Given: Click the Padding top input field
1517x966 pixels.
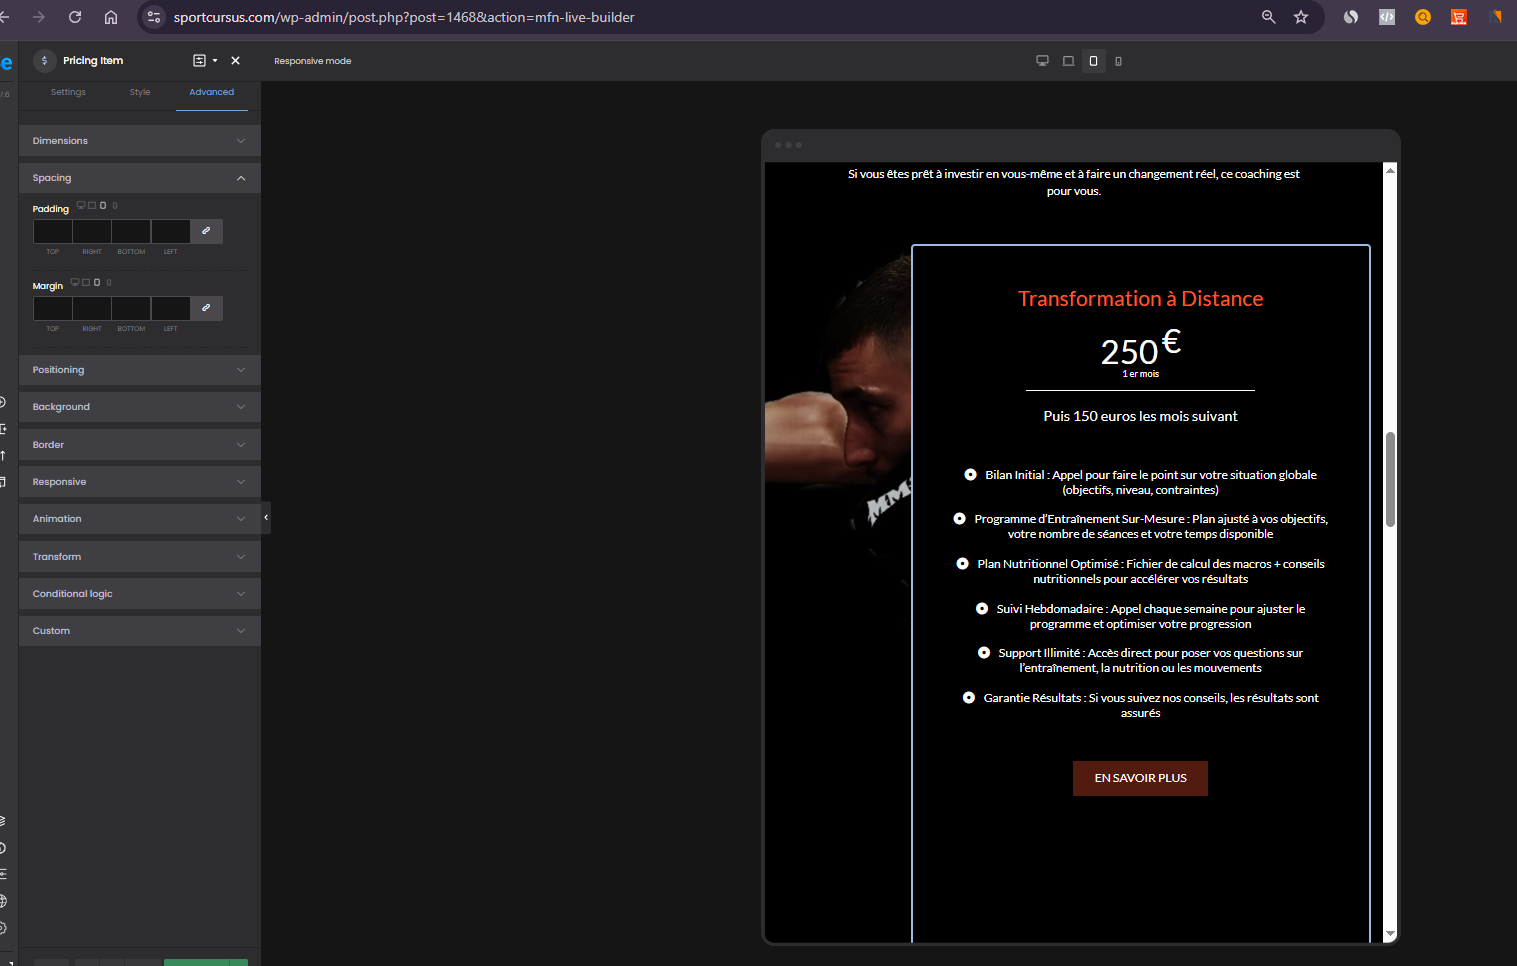Looking at the screenshot, I should 53,231.
